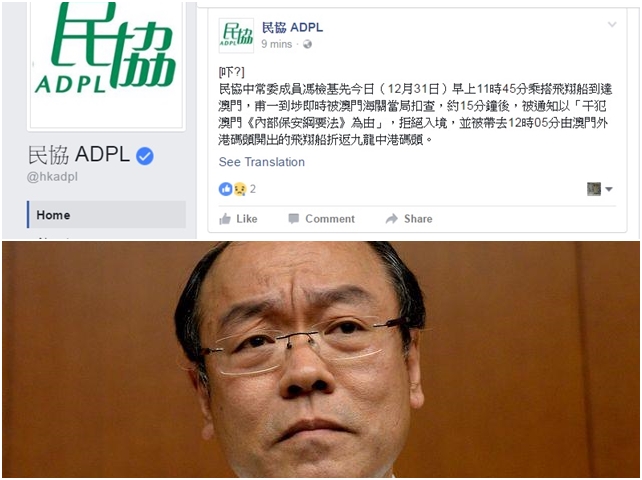Click the globe public privacy icon
This screenshot has height=480, width=642.
(x=307, y=44)
